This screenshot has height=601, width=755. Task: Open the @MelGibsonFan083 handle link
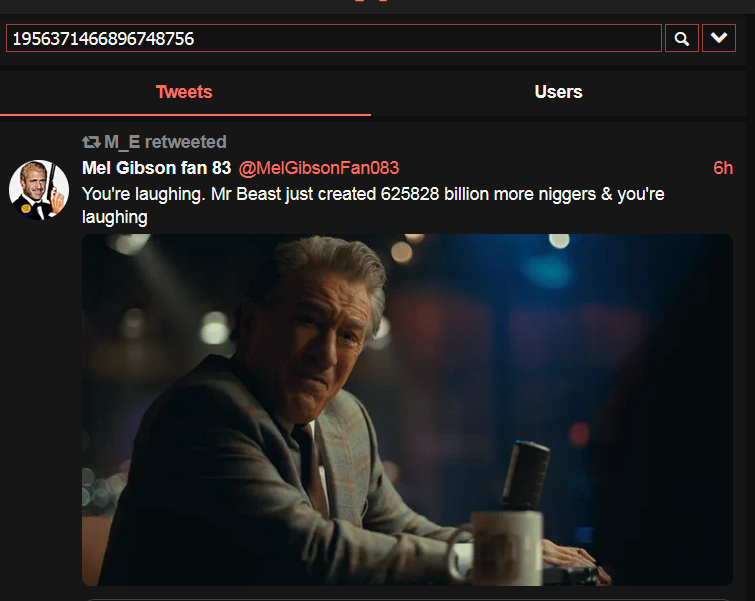pos(318,168)
